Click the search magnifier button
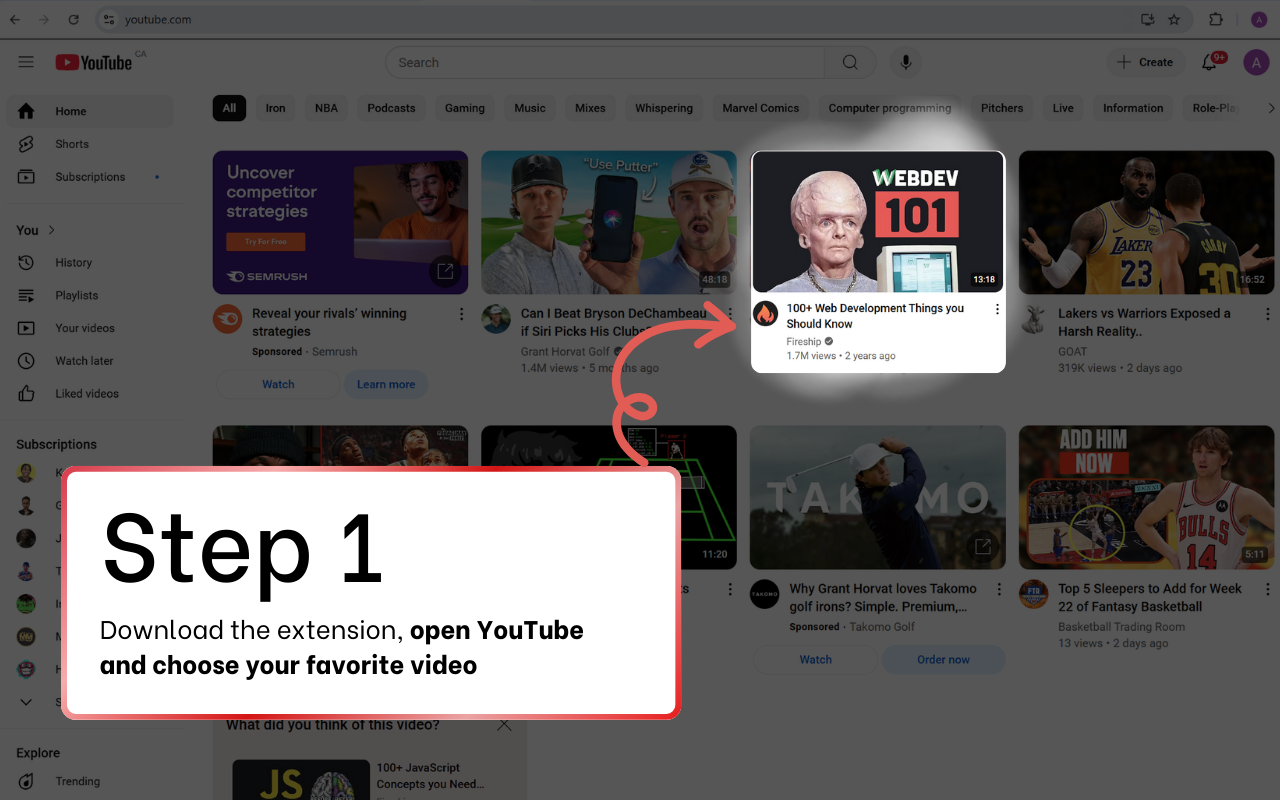 850,62
